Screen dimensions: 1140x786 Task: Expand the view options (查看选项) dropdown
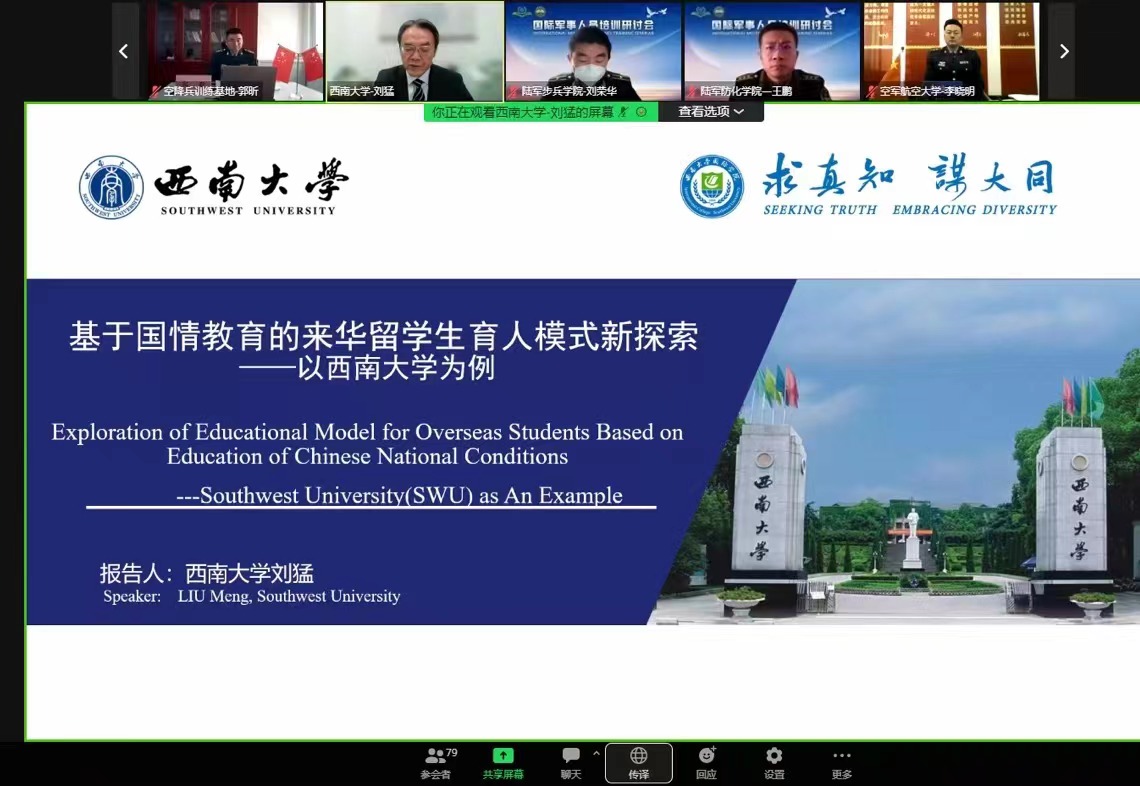711,112
